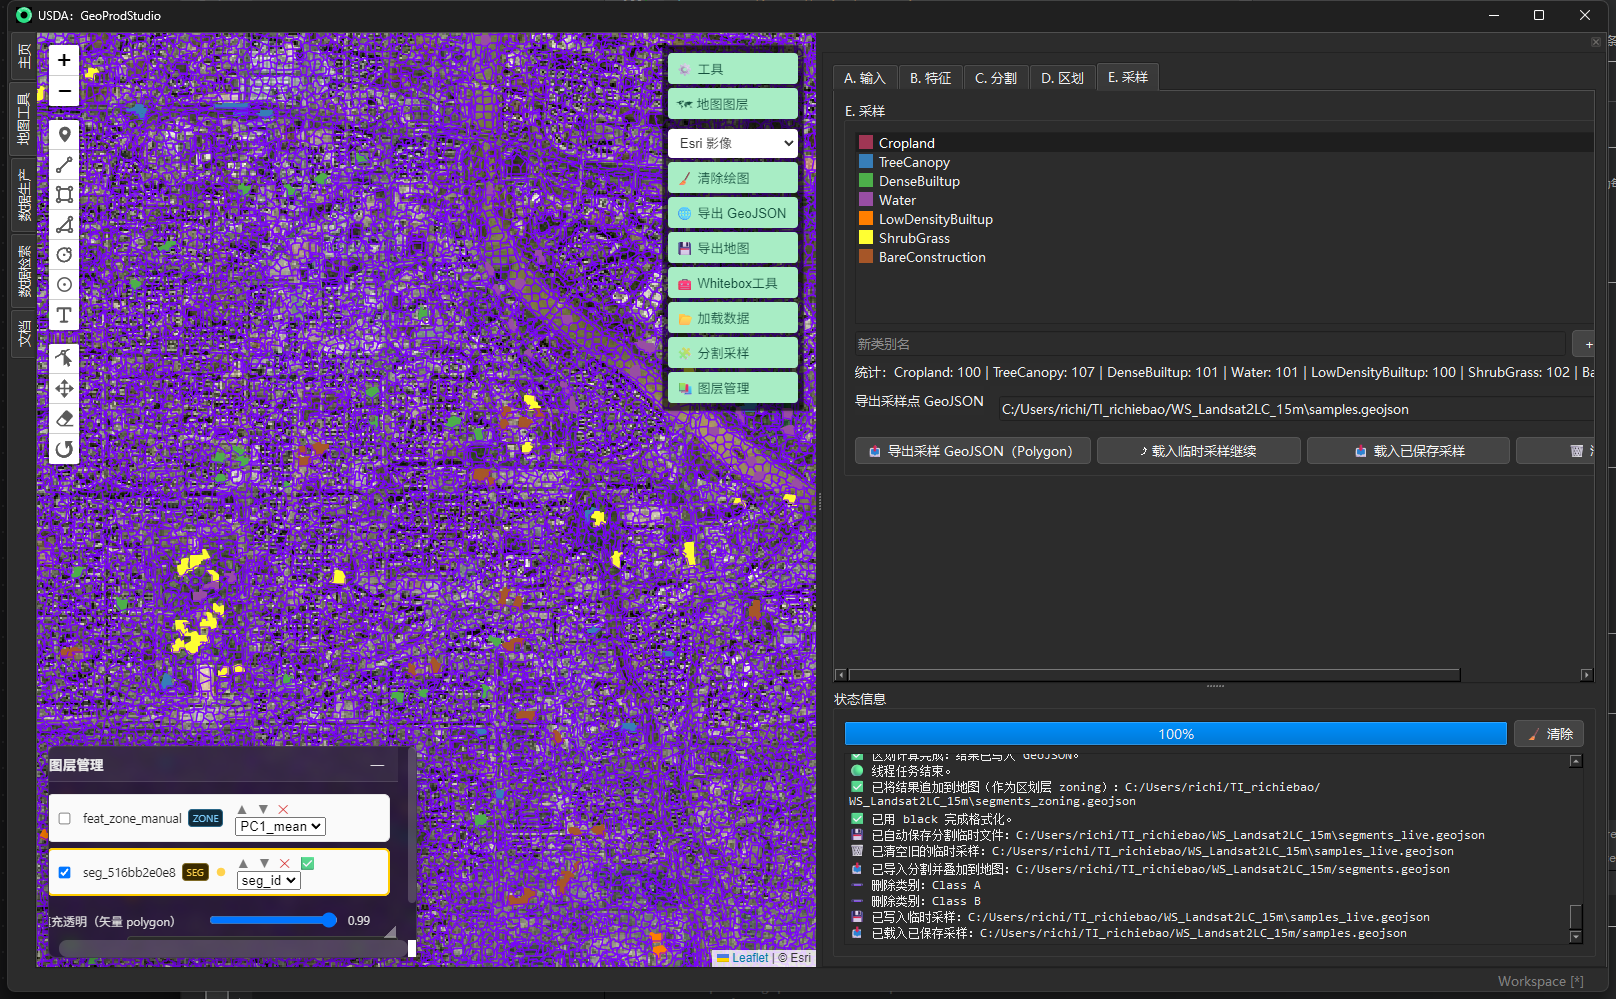Switch to the A. 输入 tab
This screenshot has height=999, width=1616.
(864, 77)
